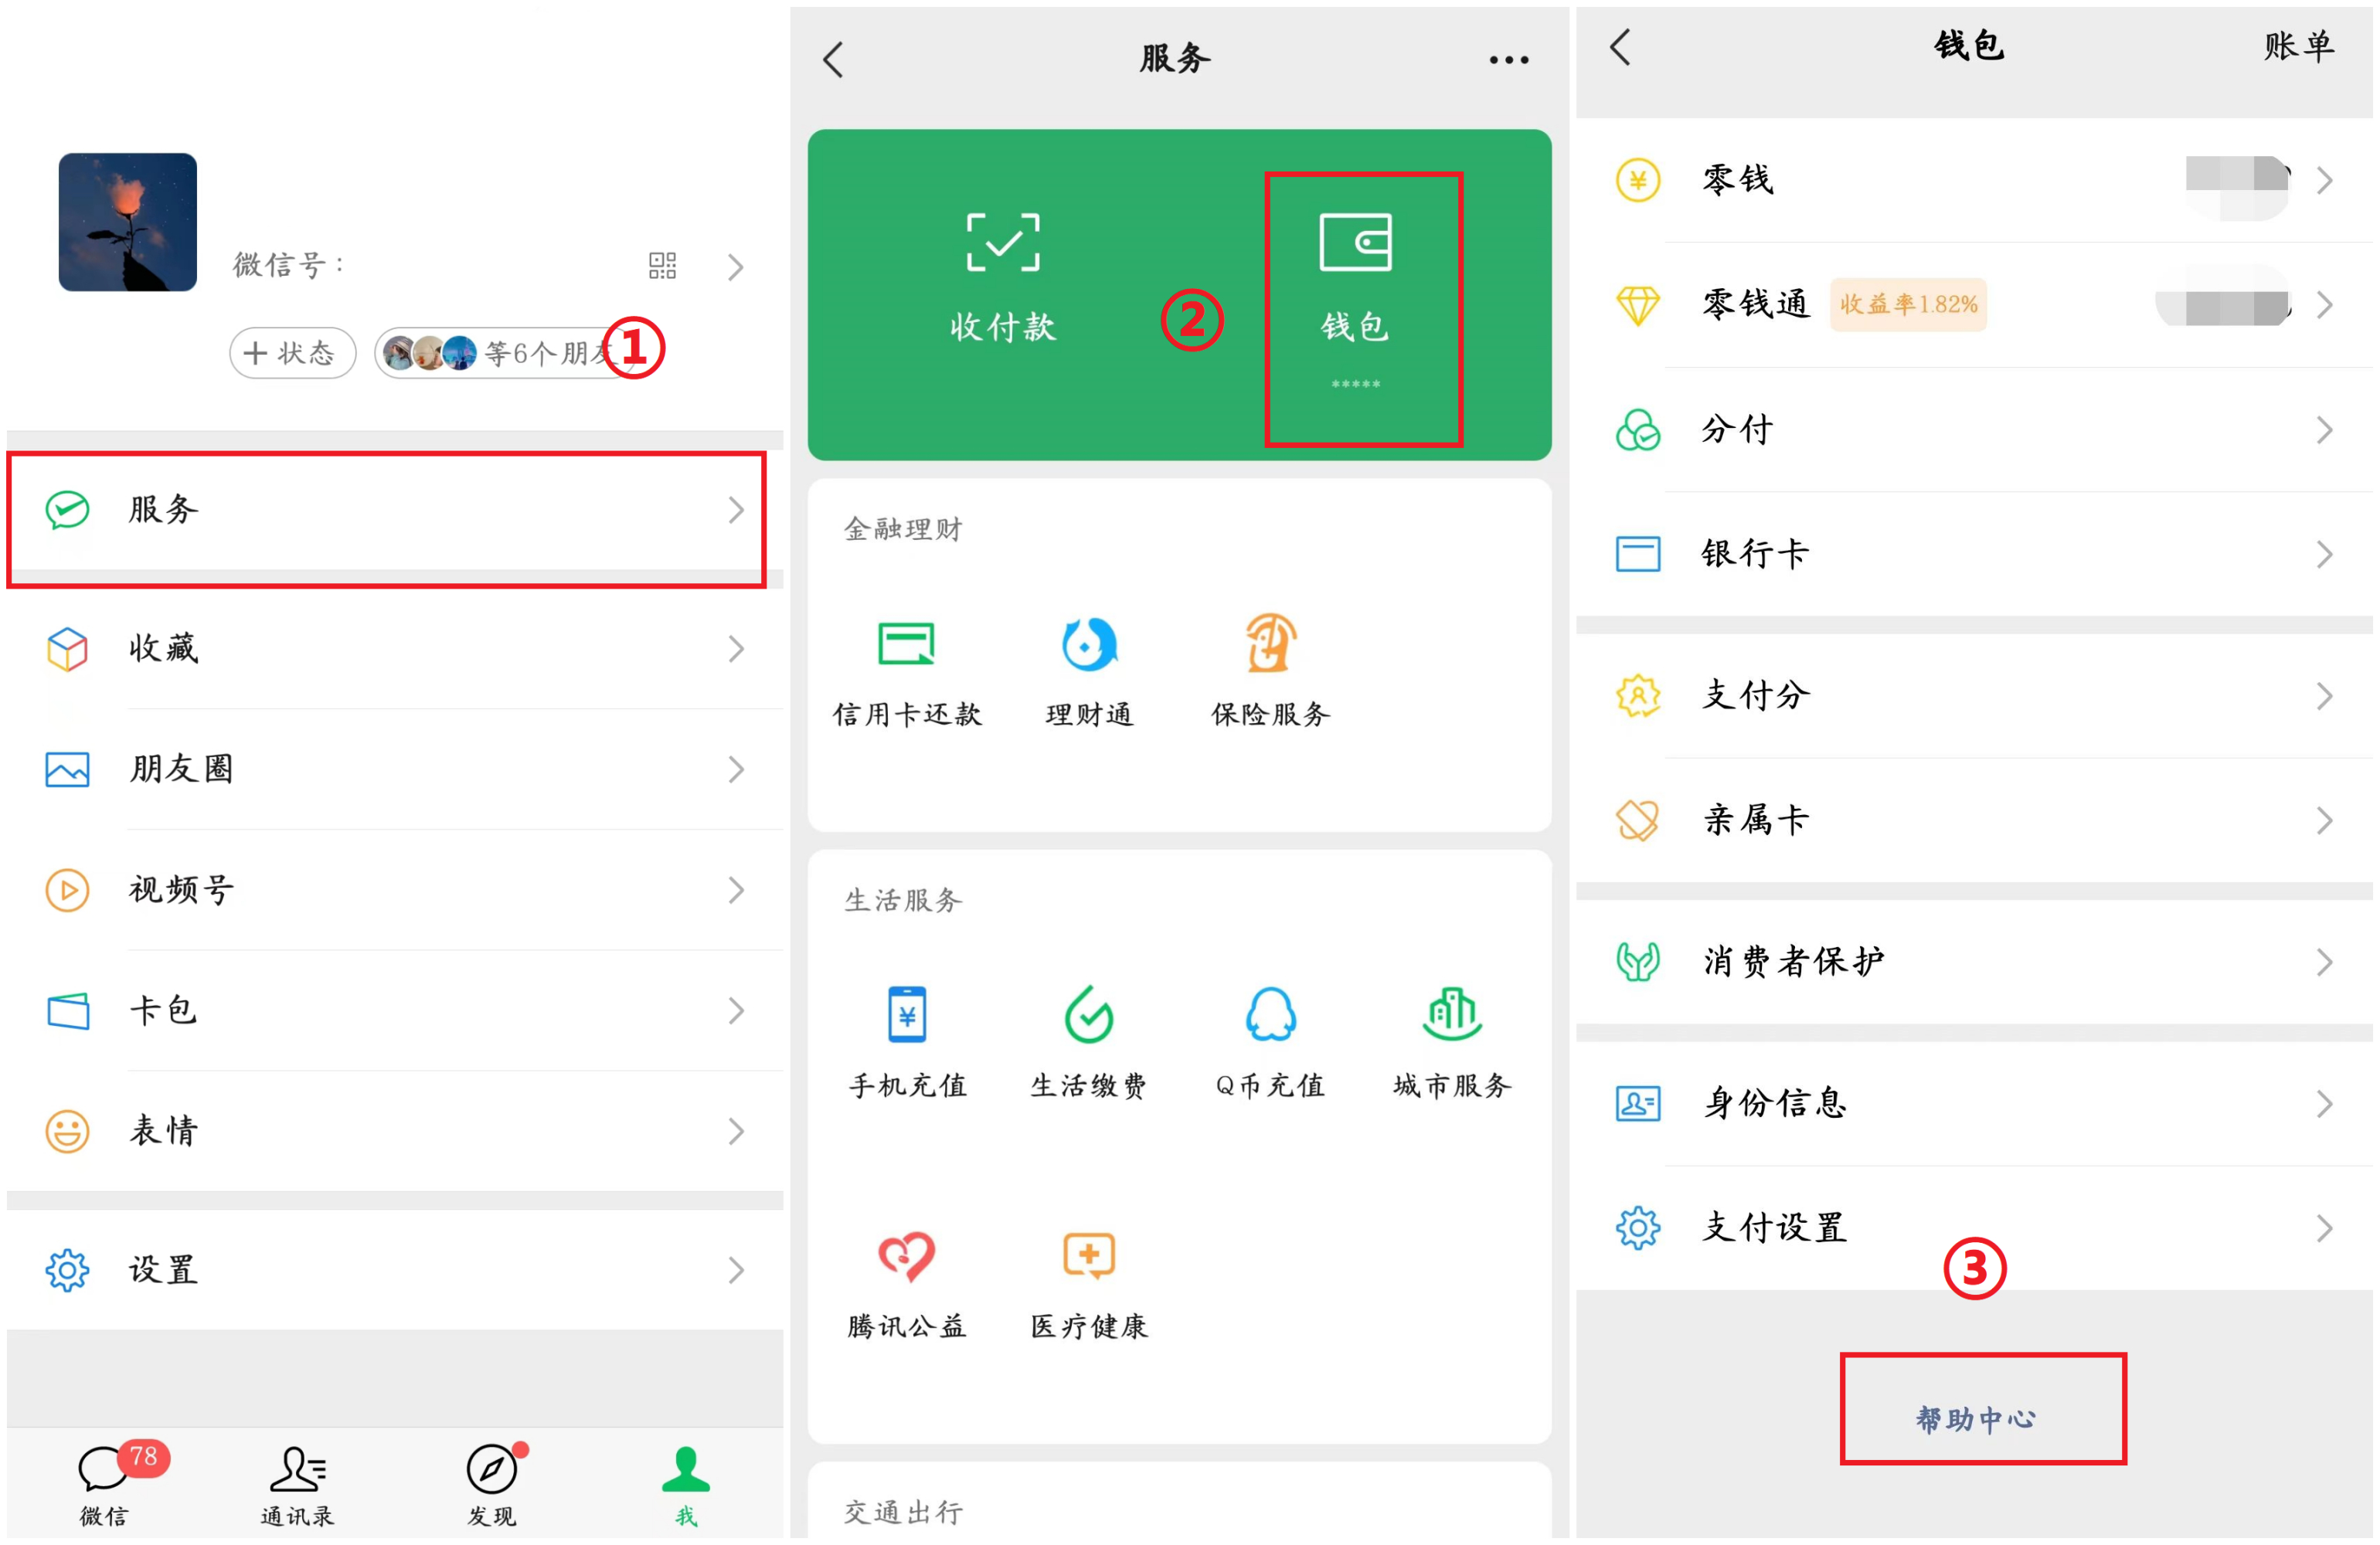2380x1545 pixels.
Task: Open 手机充值 phone icon
Action: tap(907, 1014)
